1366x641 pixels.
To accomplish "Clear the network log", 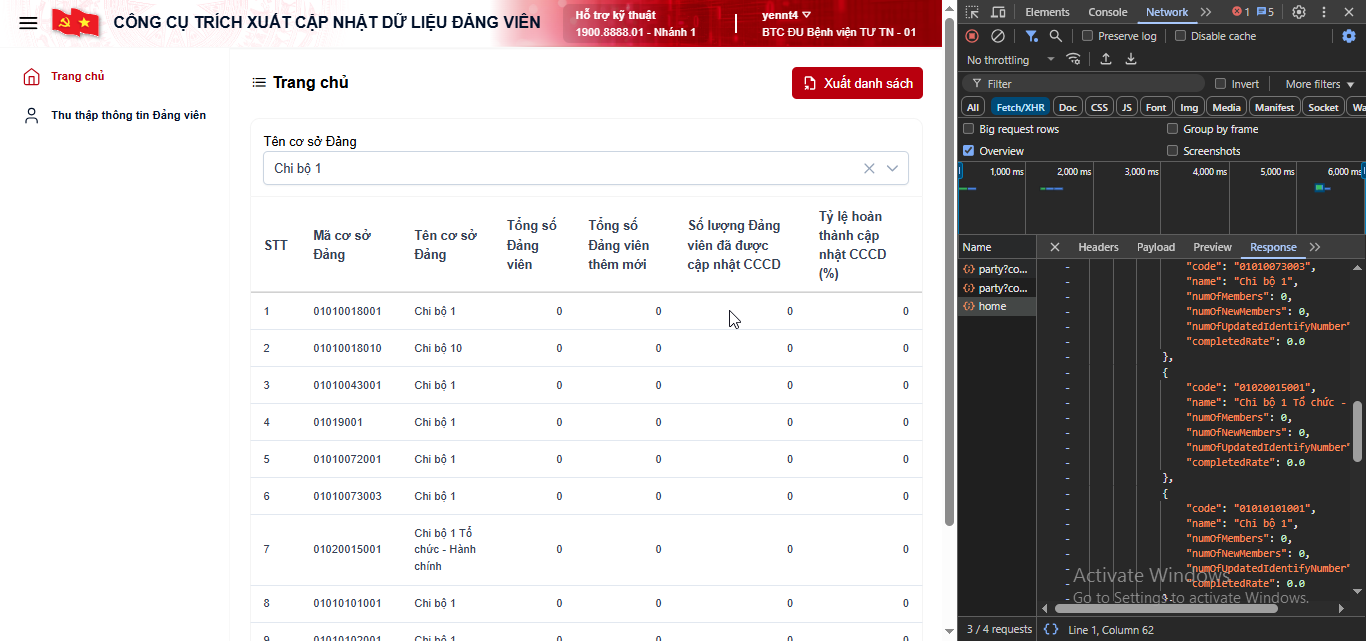I will click(x=995, y=35).
